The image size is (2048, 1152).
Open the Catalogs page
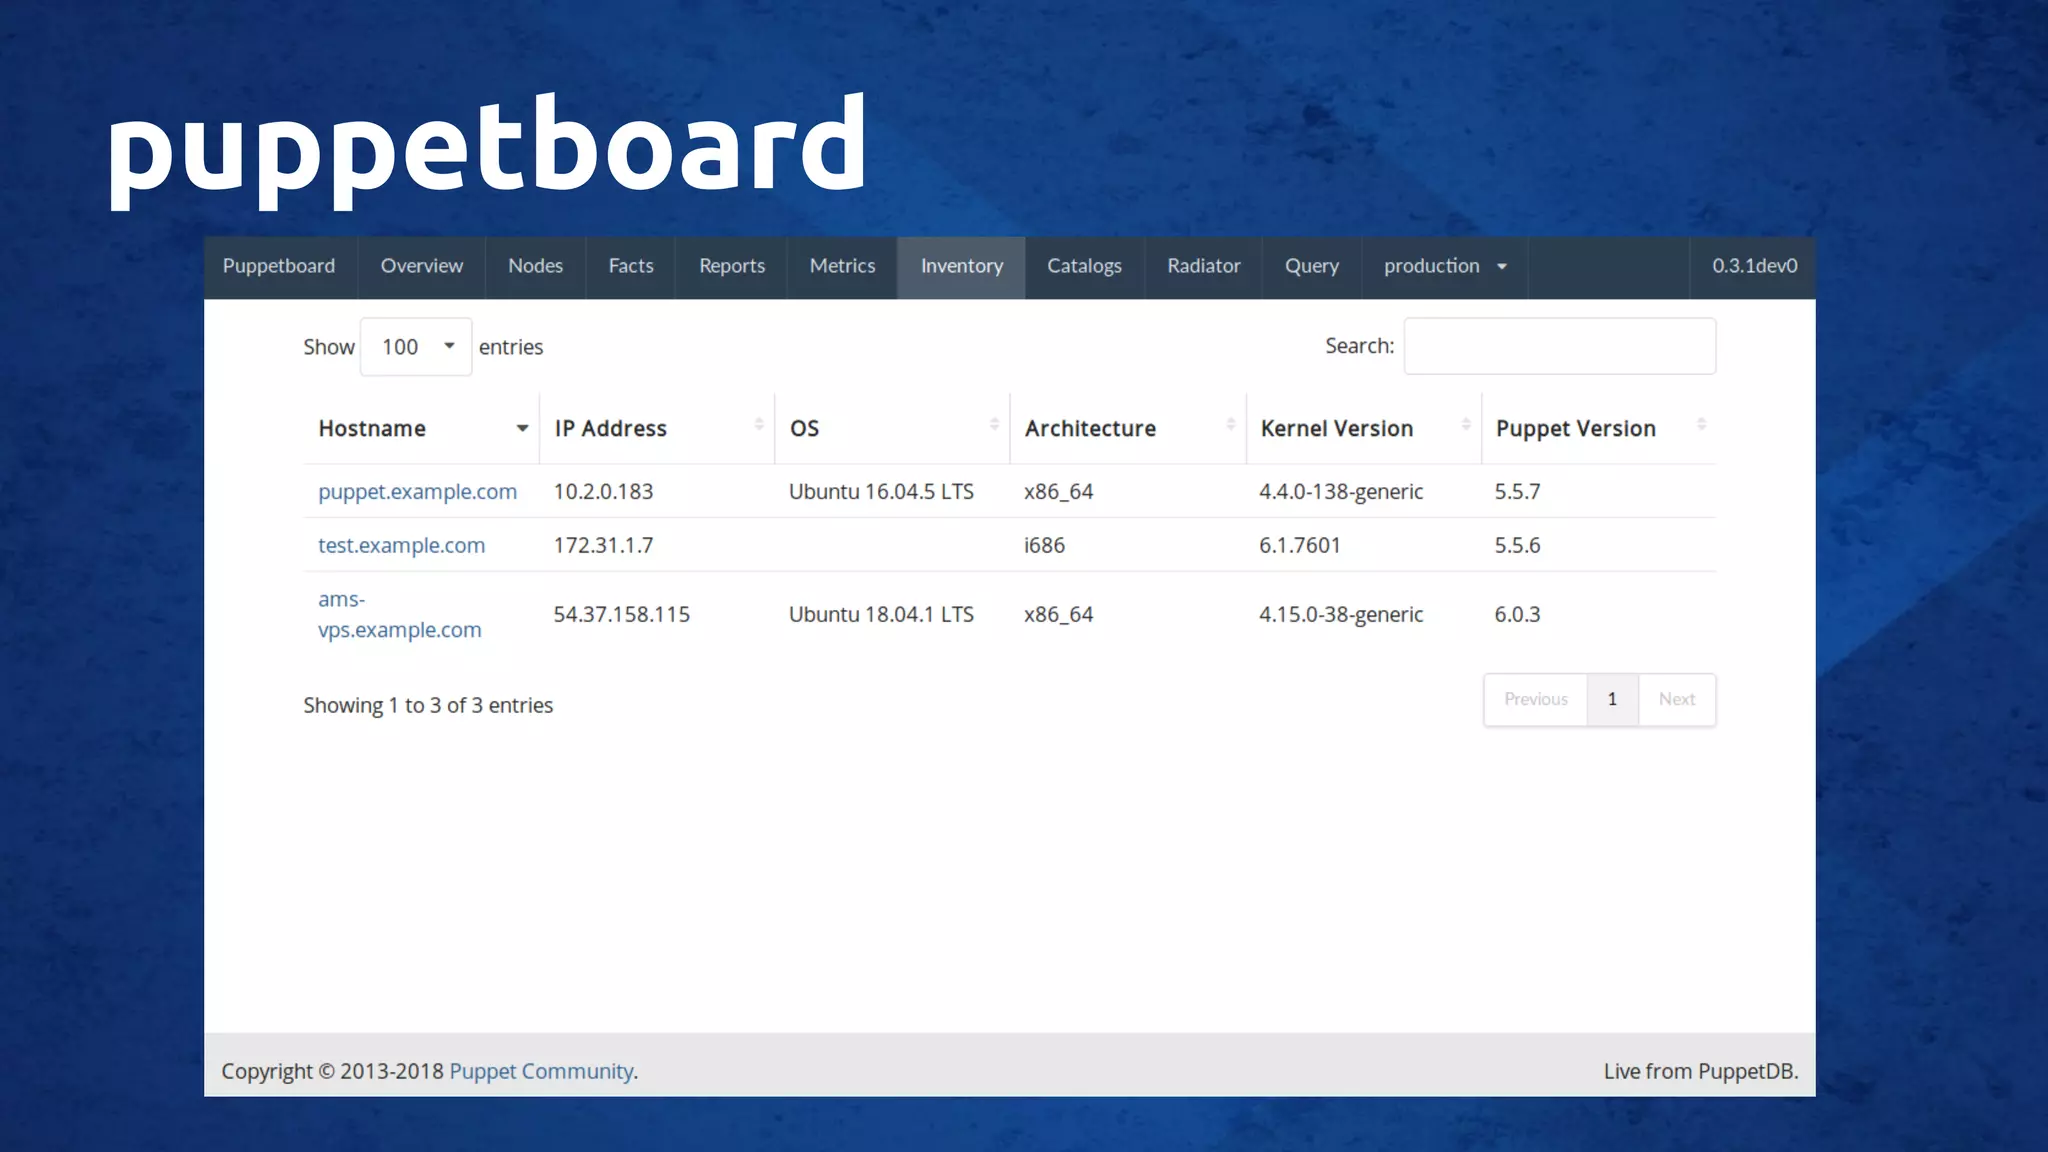[x=1085, y=266]
